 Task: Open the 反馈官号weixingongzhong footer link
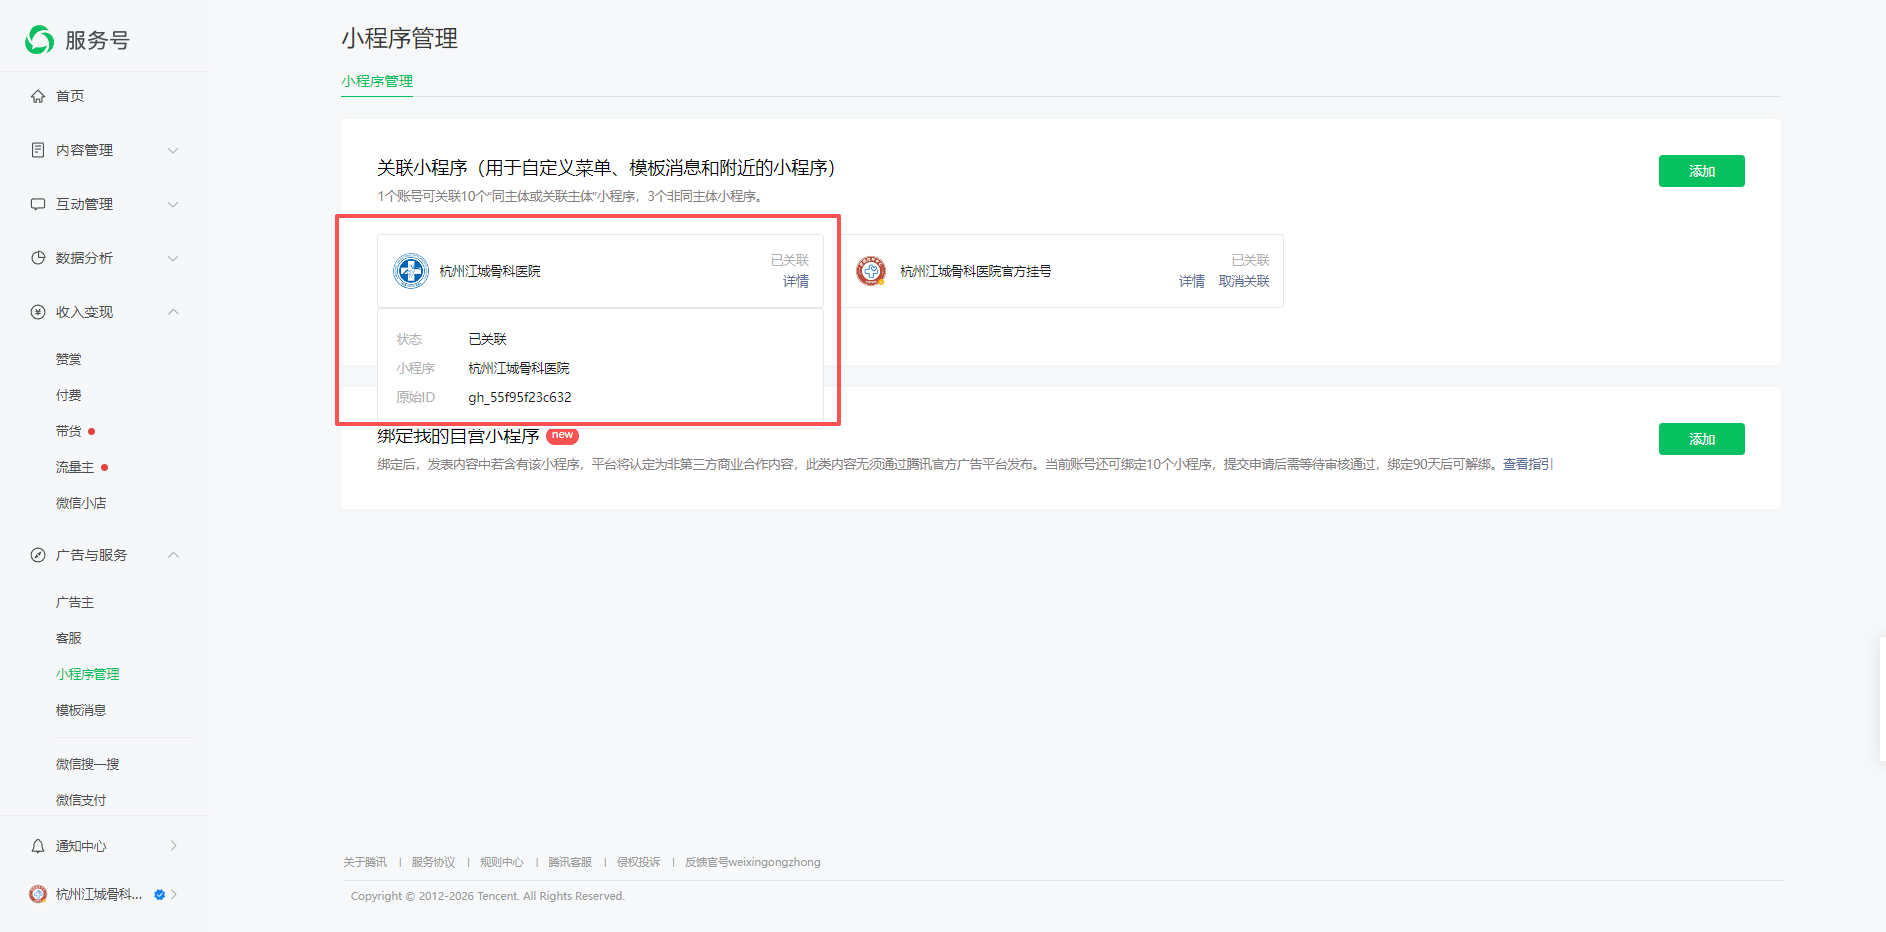click(753, 862)
